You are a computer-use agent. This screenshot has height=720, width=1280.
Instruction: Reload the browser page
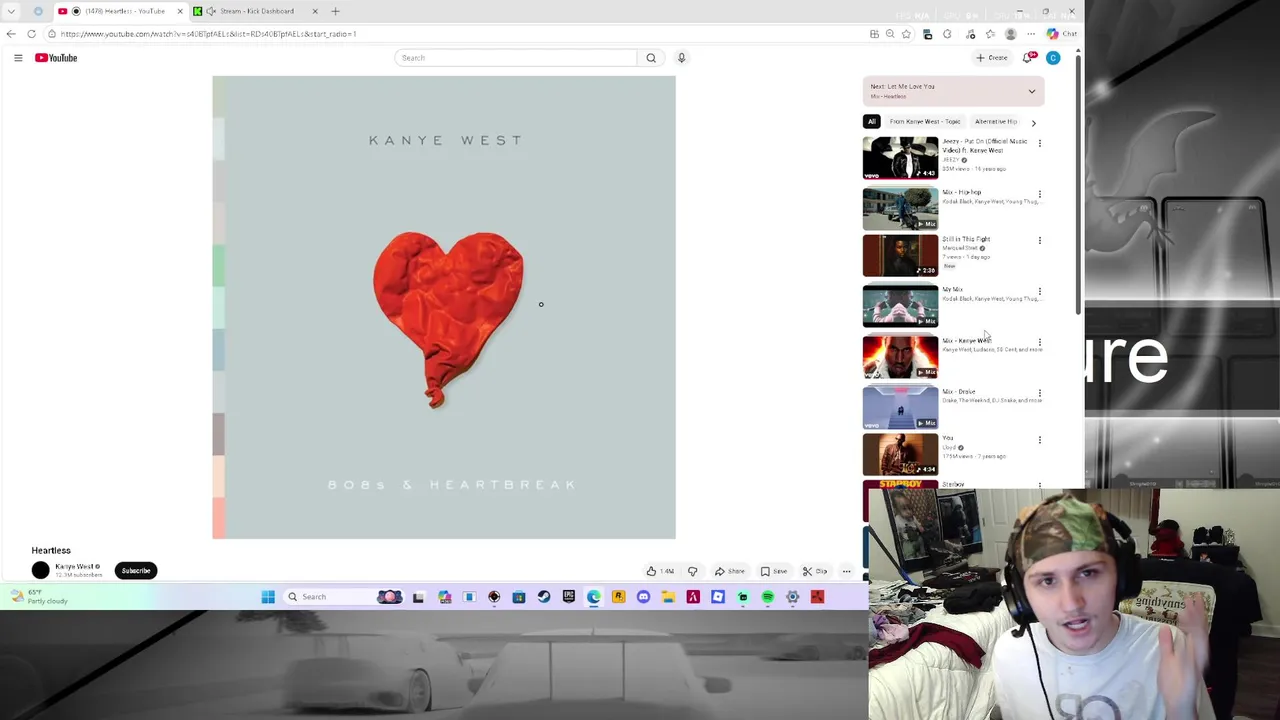coord(31,34)
